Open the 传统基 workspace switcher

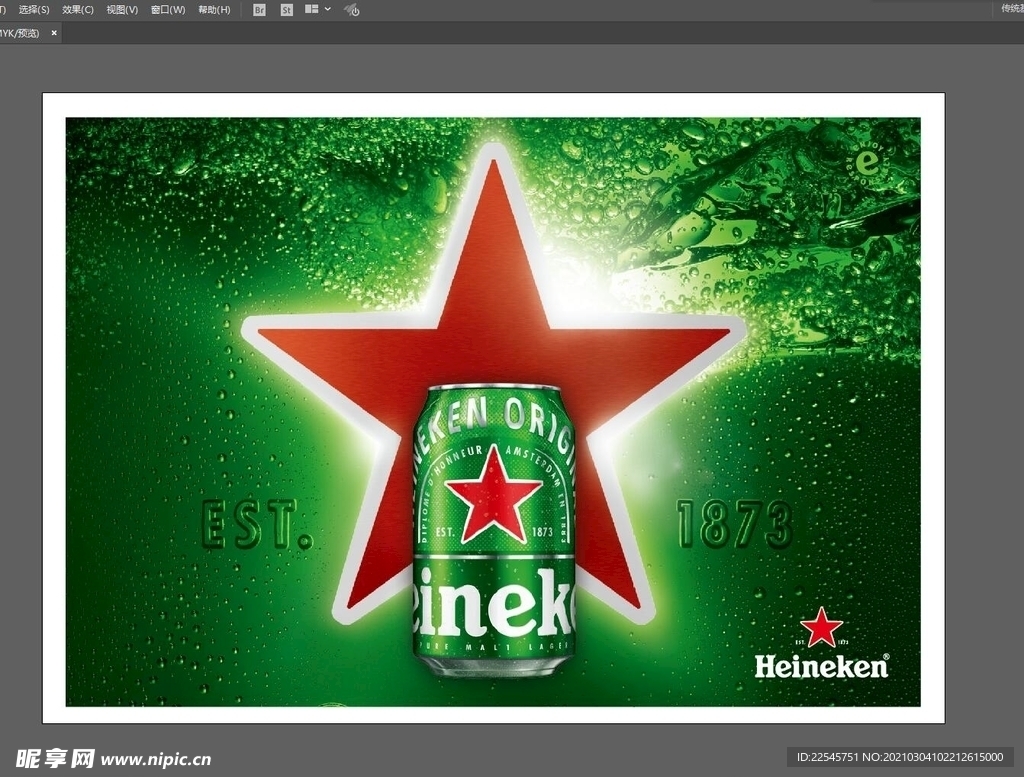[1012, 8]
